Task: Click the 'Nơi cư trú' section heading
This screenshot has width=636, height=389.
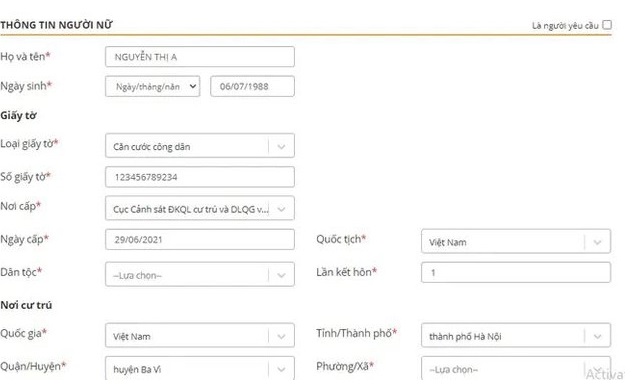Action: coord(26,305)
